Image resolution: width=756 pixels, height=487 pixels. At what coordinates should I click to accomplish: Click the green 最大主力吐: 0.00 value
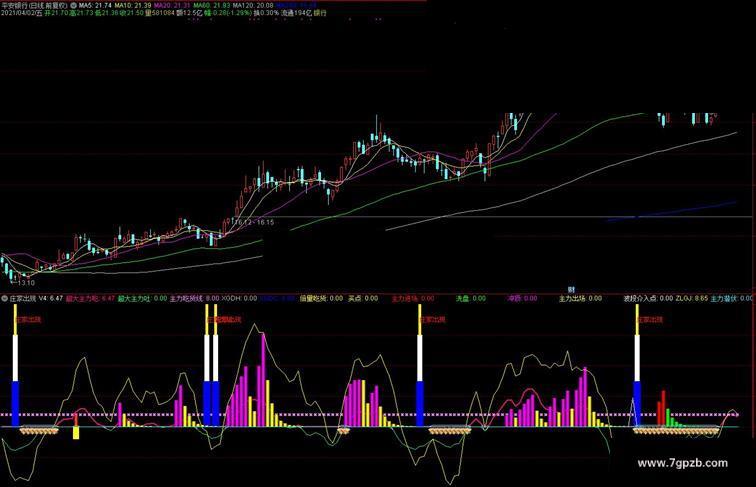(x=142, y=298)
